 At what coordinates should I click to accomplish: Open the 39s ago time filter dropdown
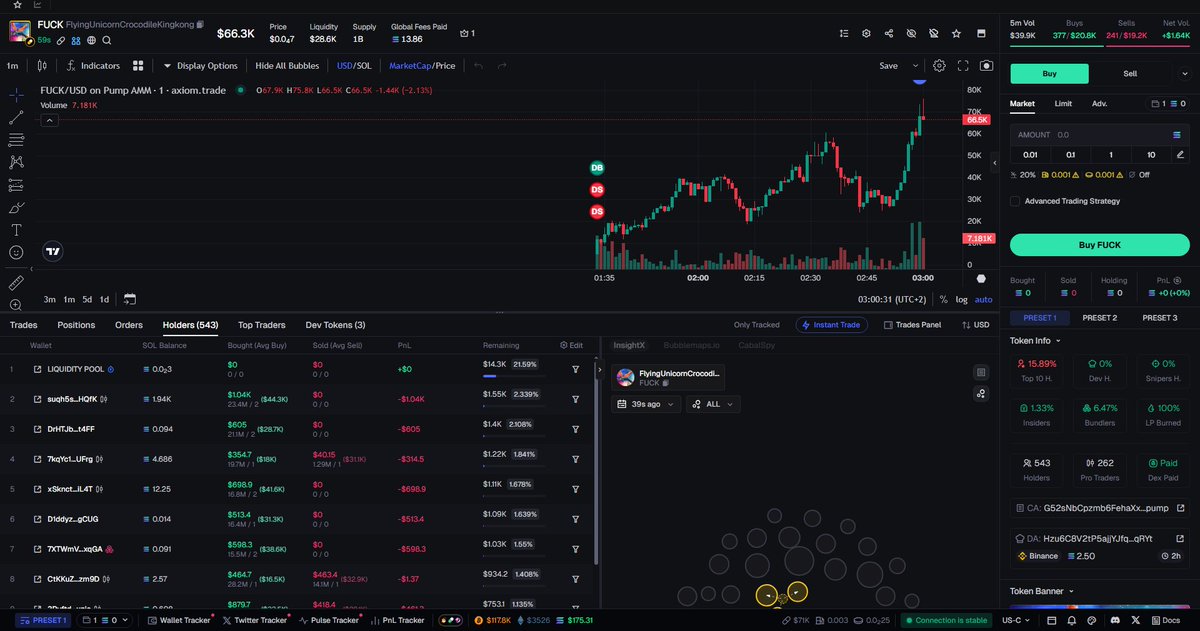tap(646, 404)
